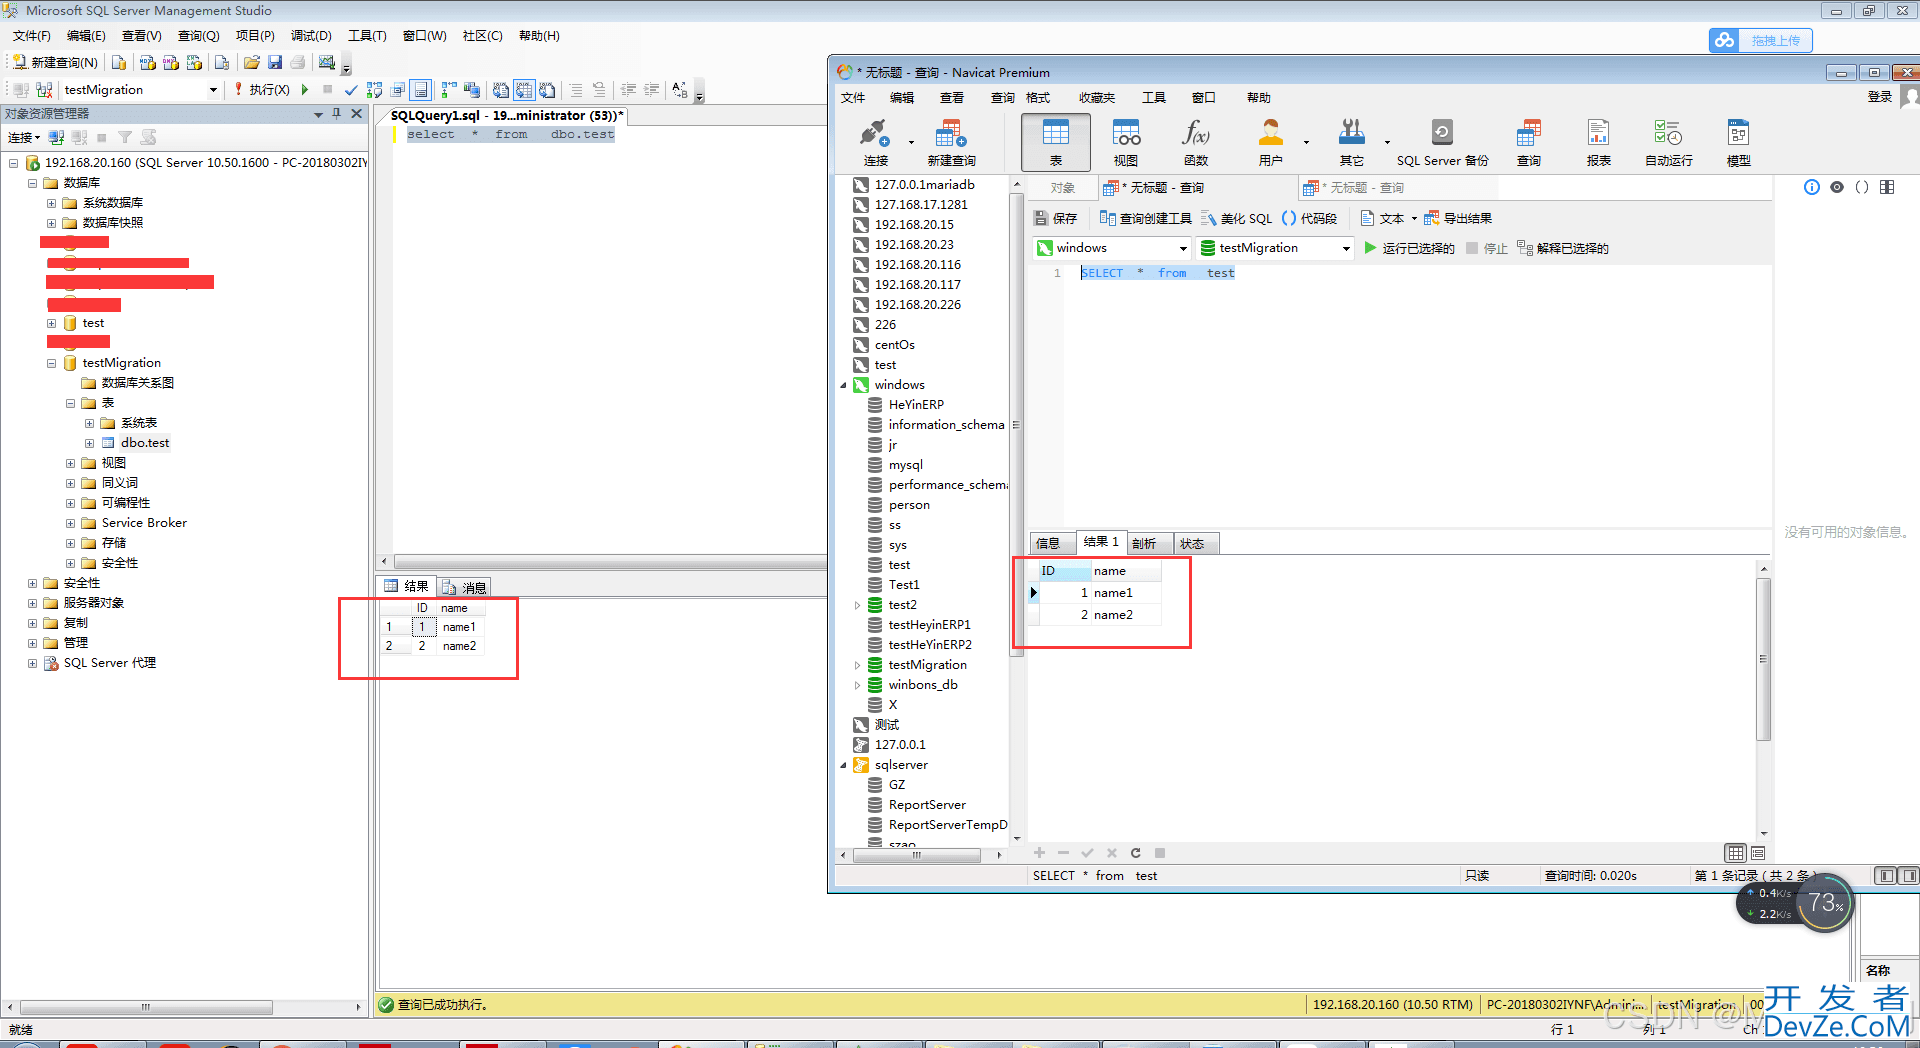
Task: Click 解释已选择的 explain selected button
Action: [1563, 248]
